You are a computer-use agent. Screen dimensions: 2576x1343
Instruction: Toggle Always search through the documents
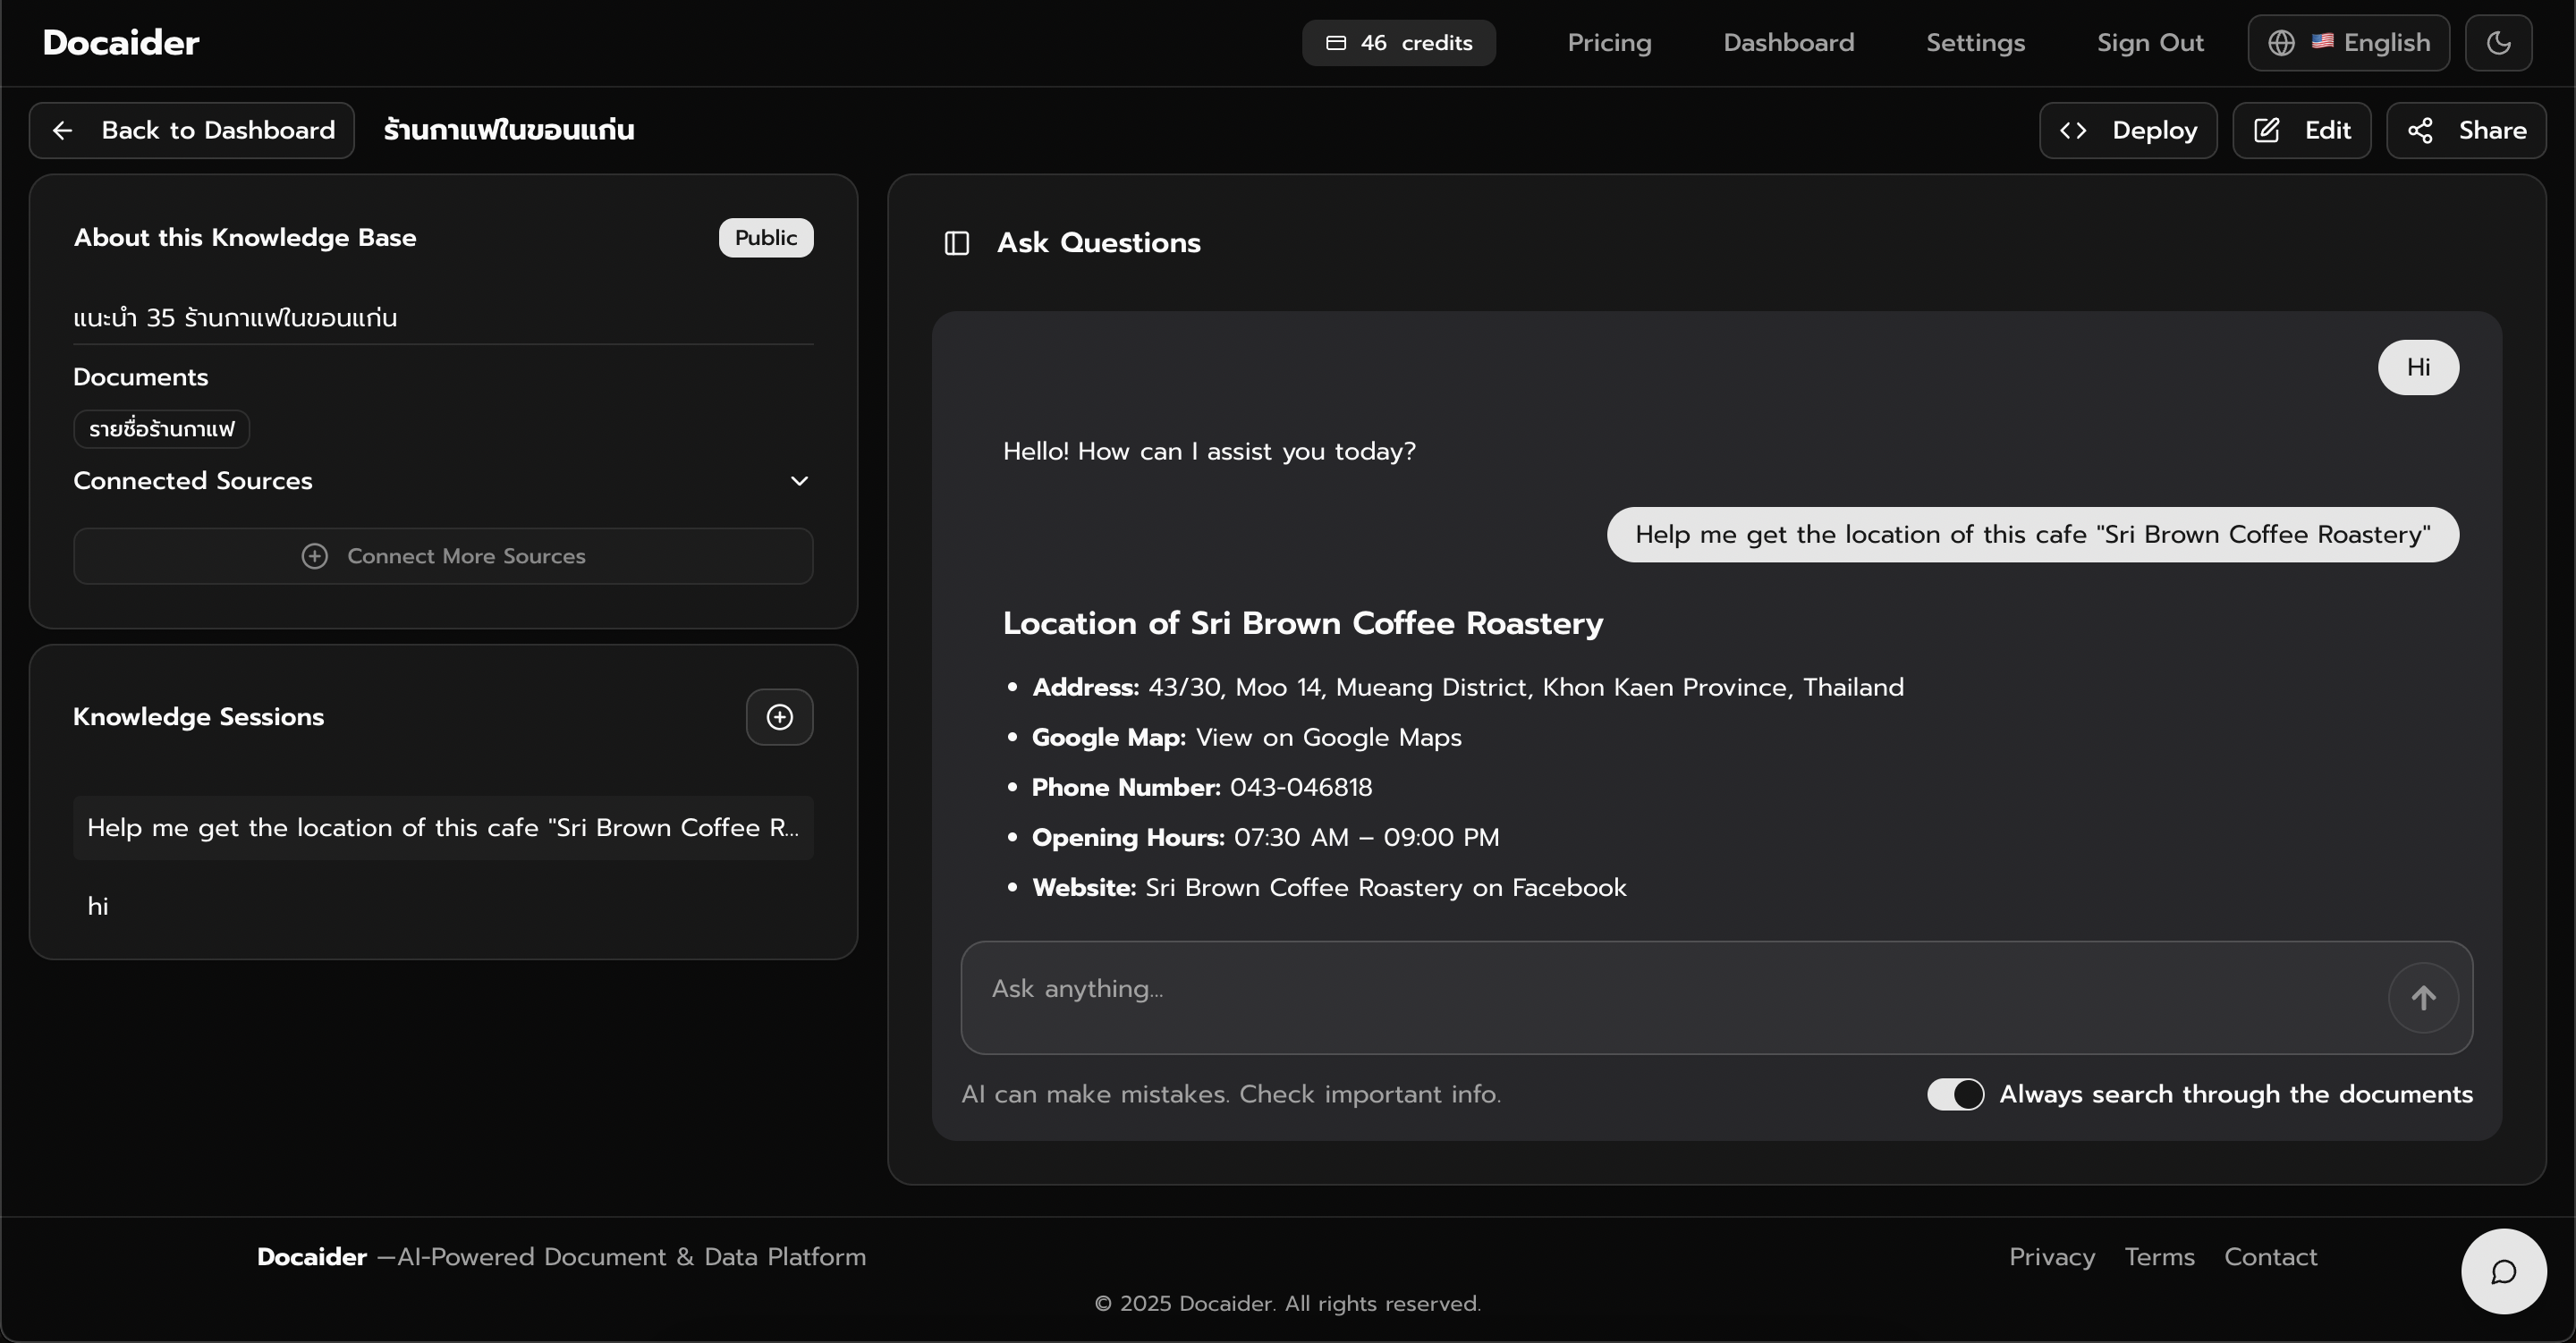coord(1955,1094)
